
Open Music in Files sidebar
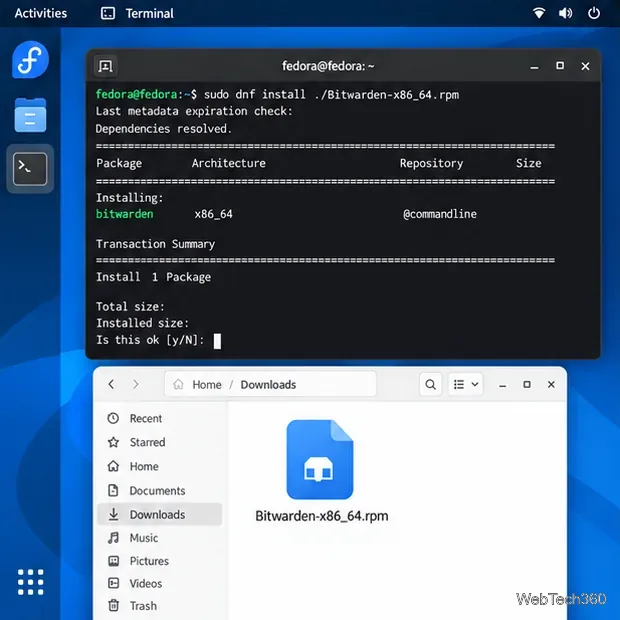(x=159, y=538)
